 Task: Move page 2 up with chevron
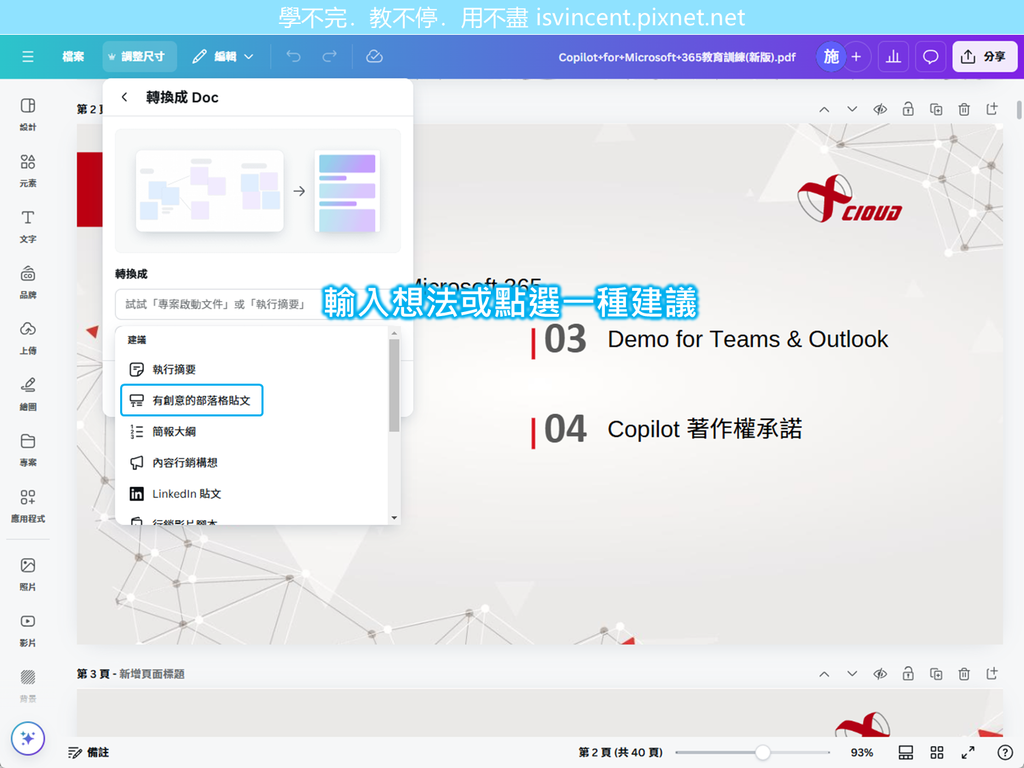[824, 109]
